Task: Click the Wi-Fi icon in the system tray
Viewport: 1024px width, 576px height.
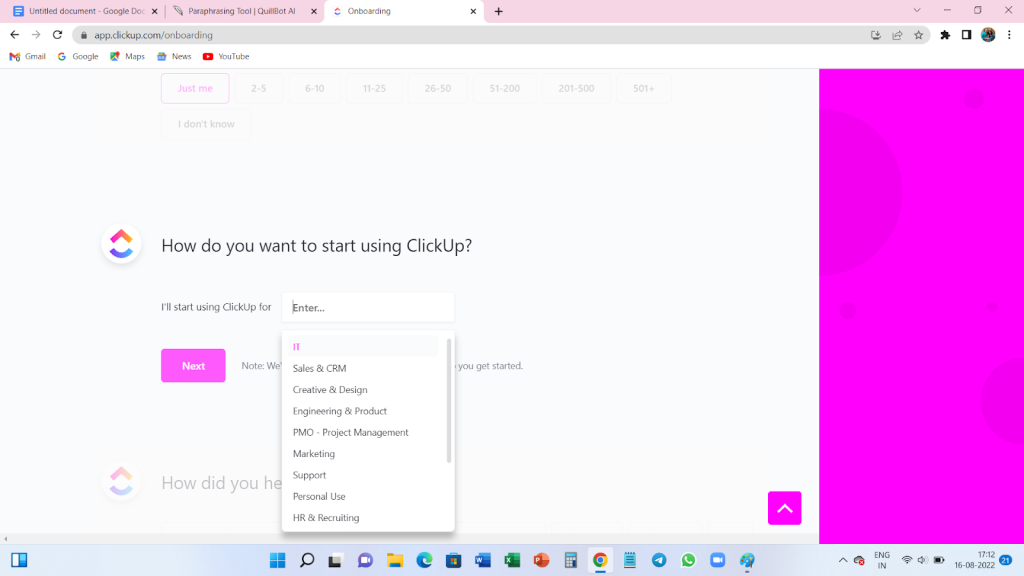Action: point(906,560)
